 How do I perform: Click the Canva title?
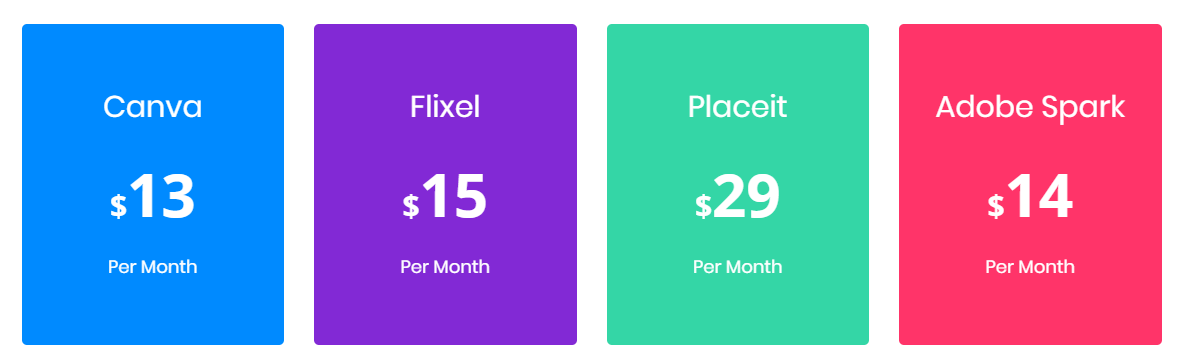pyautogui.click(x=153, y=107)
